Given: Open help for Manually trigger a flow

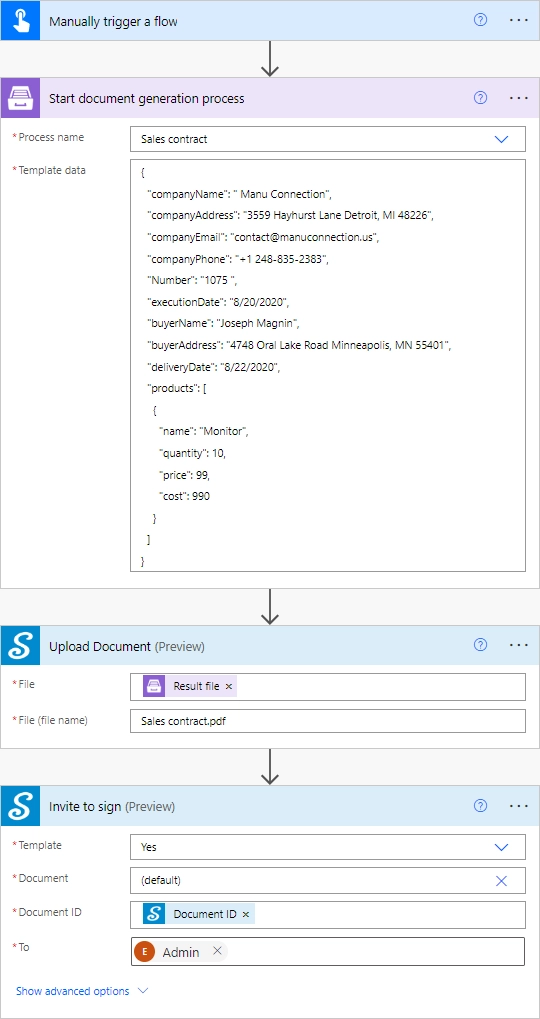Looking at the screenshot, I should point(480,20).
